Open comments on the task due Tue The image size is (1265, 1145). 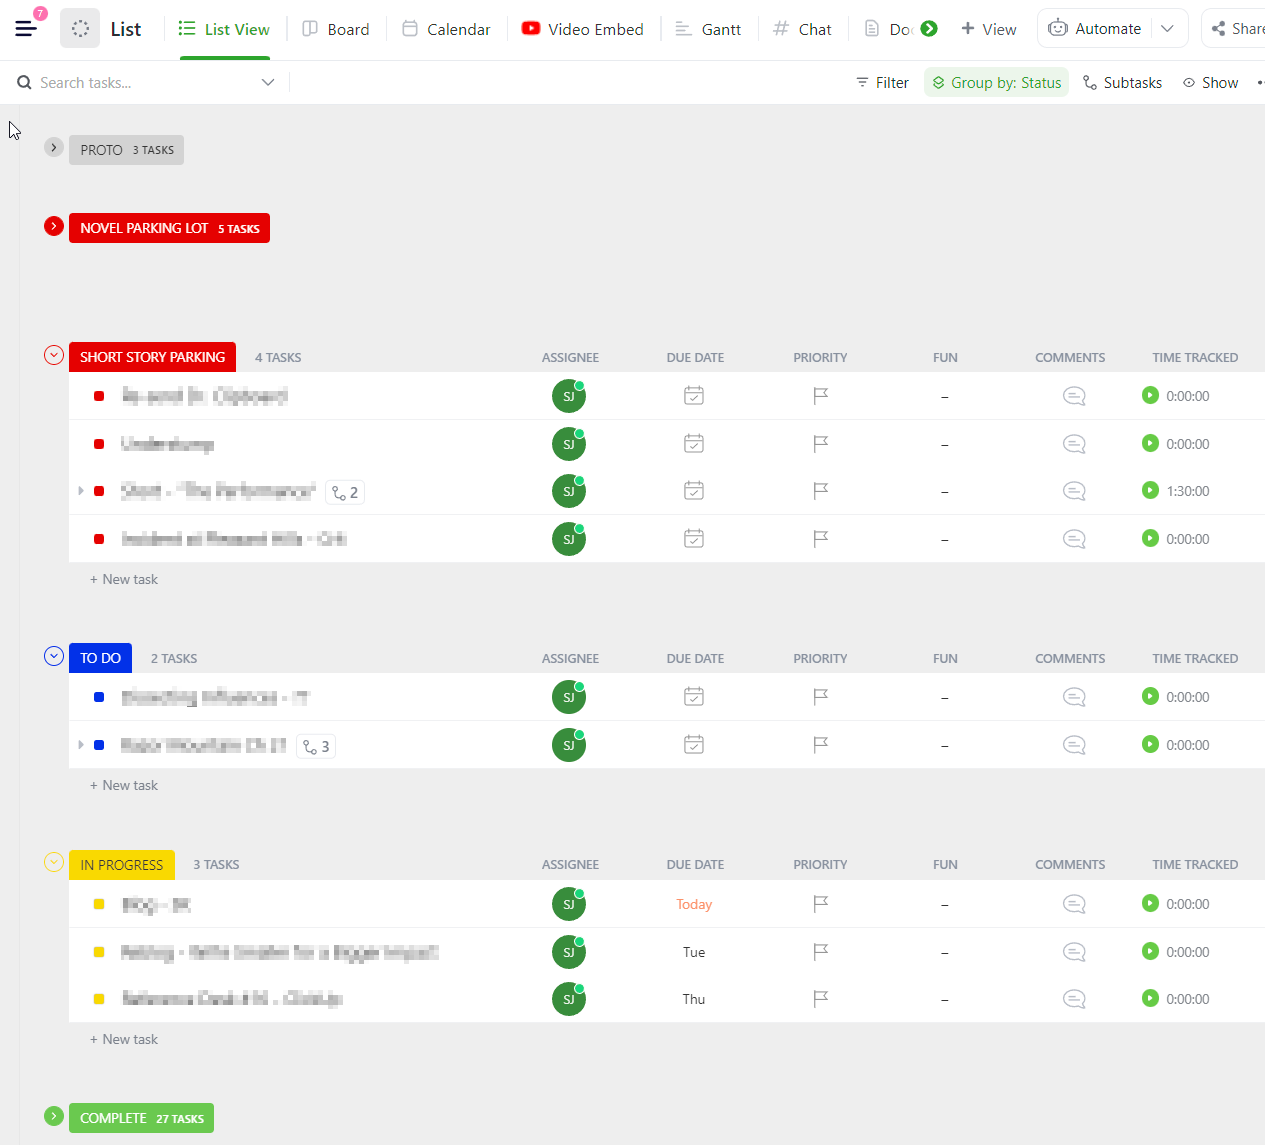pos(1073,951)
